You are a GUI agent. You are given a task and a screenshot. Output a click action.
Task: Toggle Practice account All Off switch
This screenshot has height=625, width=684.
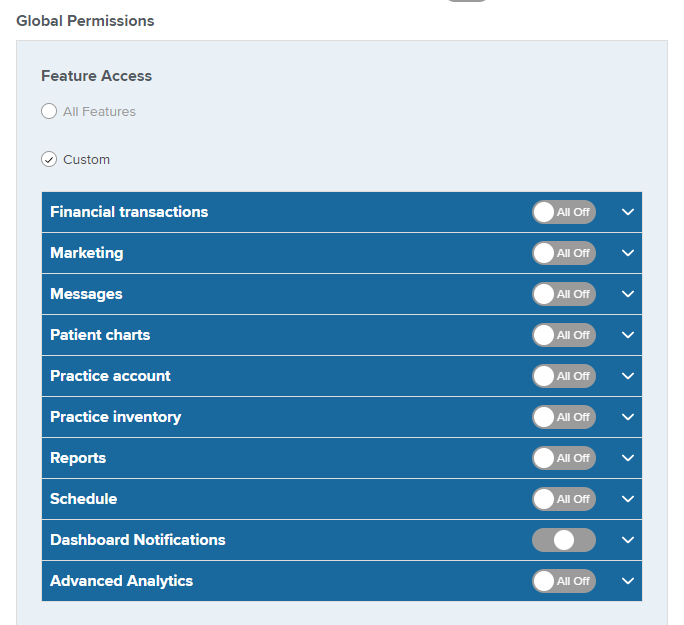(x=564, y=376)
